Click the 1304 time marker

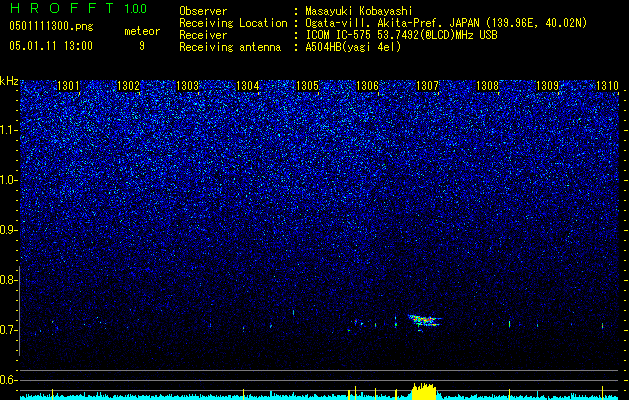(x=248, y=86)
